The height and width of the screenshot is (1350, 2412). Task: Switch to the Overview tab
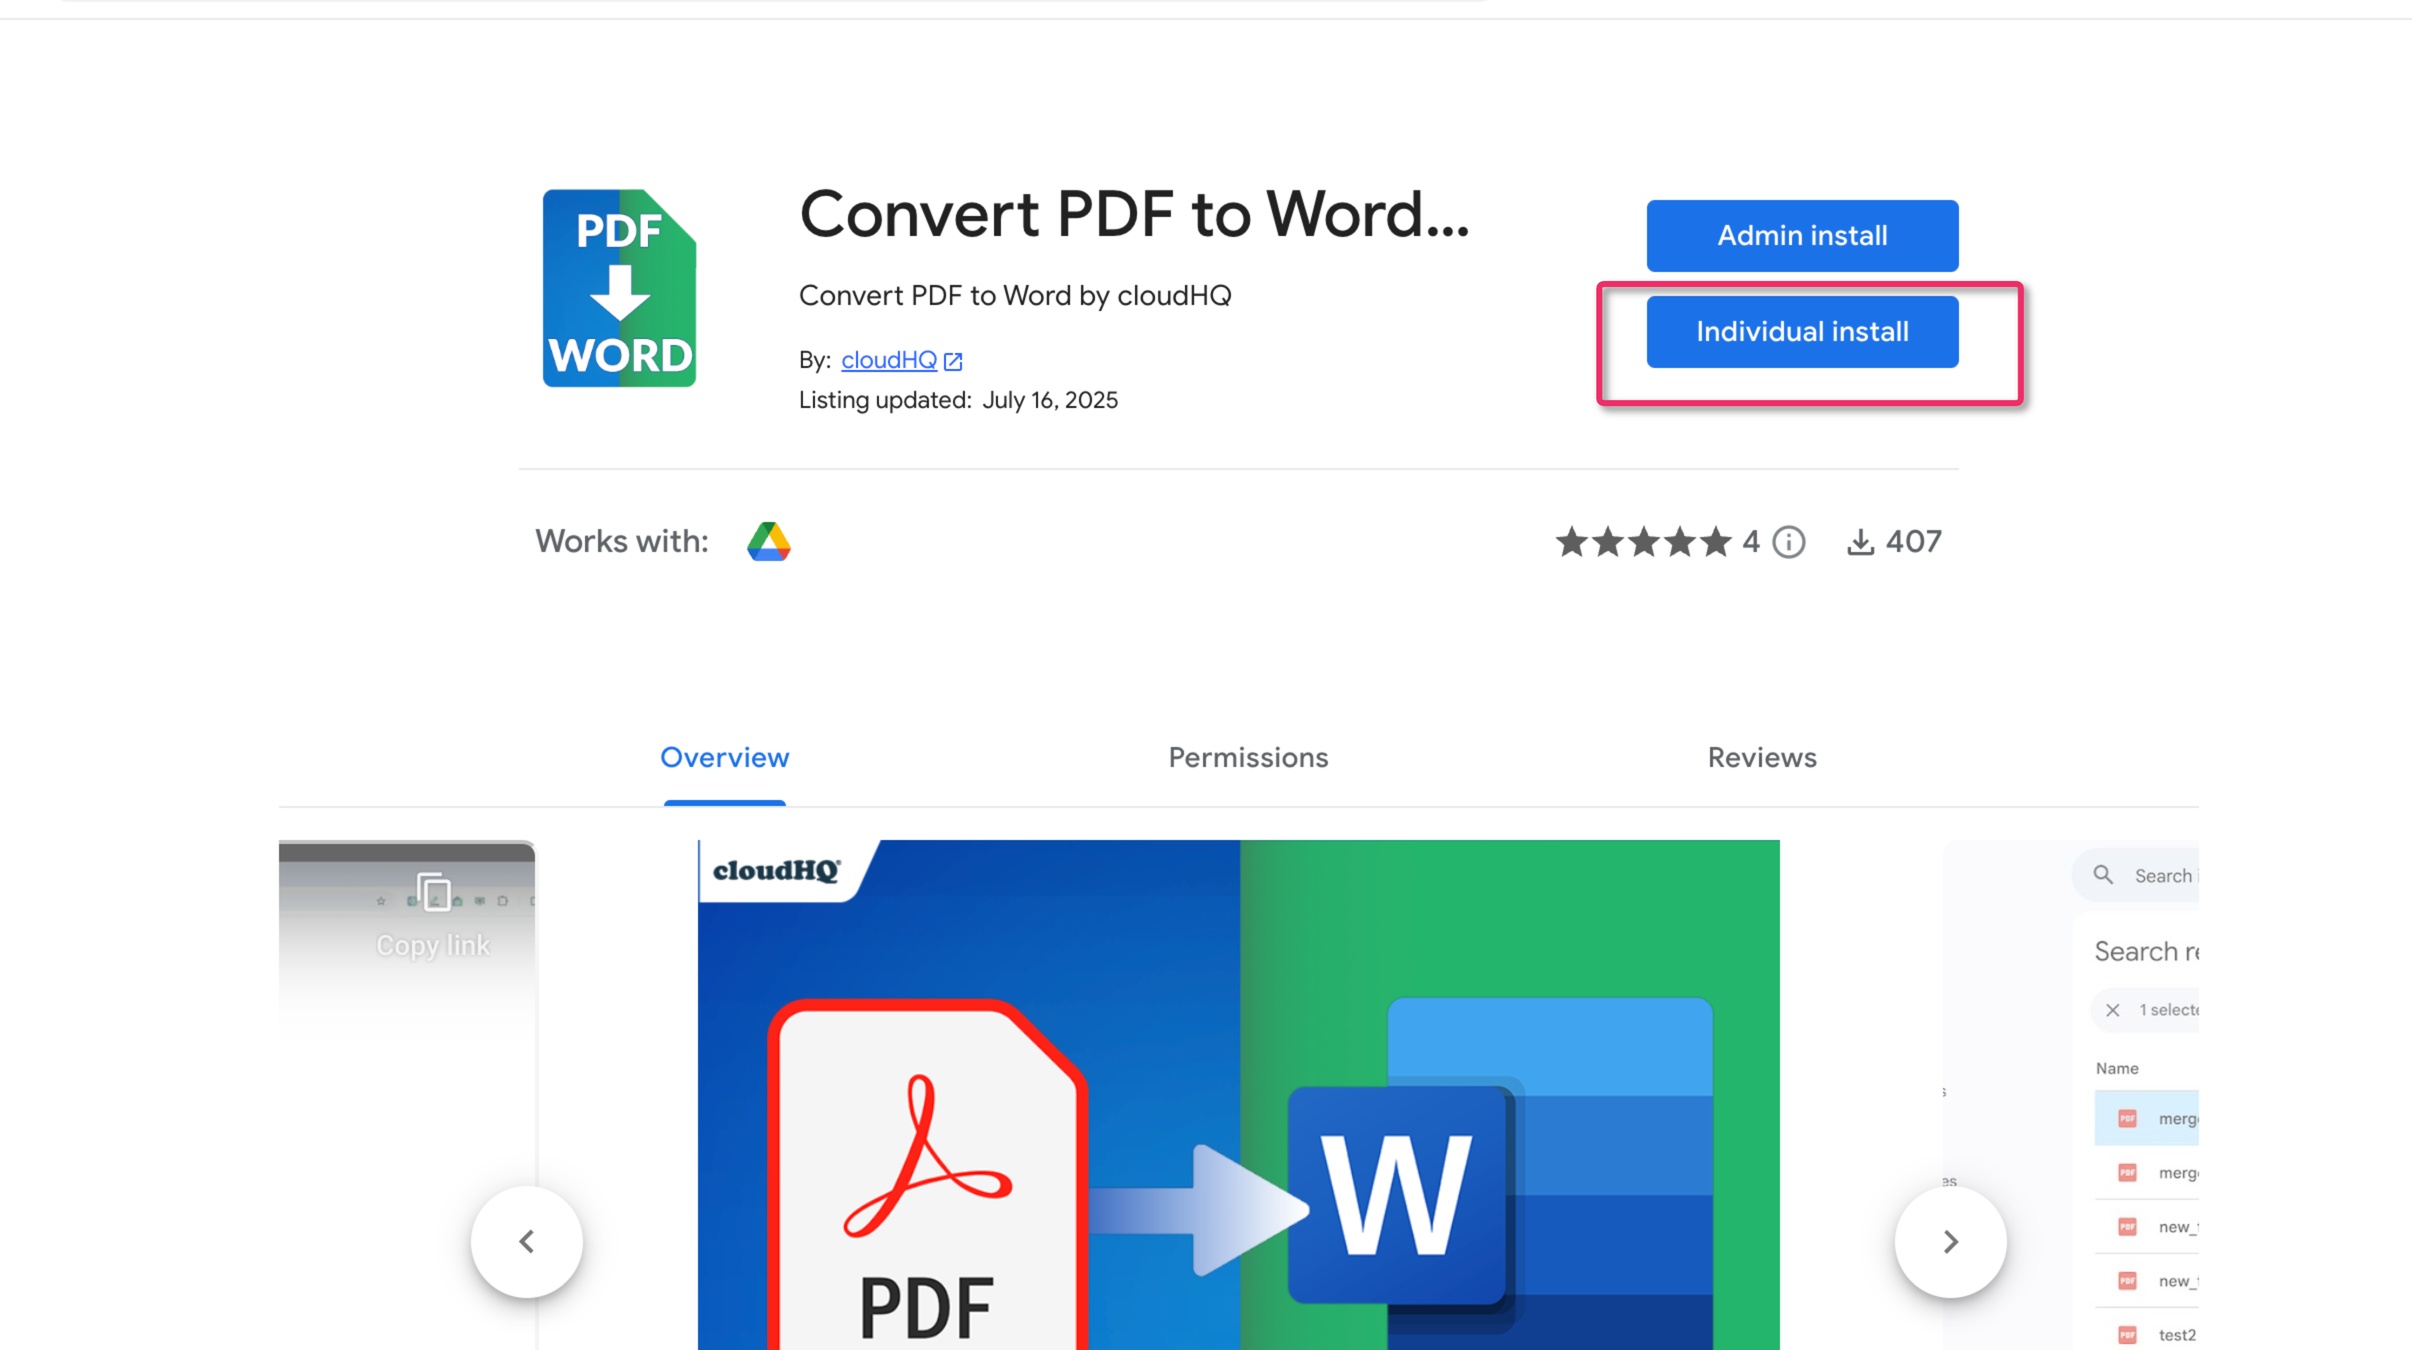[724, 758]
